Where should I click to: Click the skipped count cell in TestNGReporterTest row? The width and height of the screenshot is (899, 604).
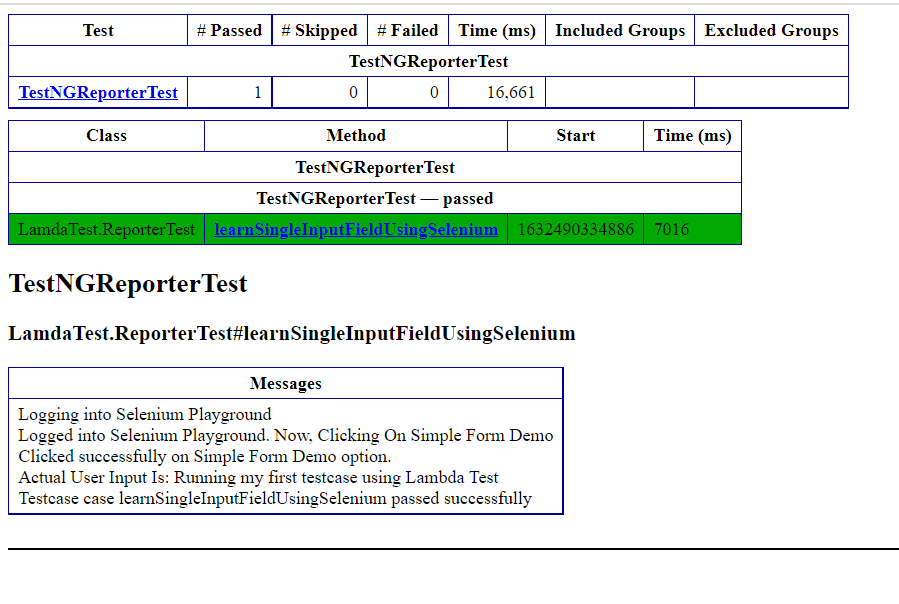319,92
